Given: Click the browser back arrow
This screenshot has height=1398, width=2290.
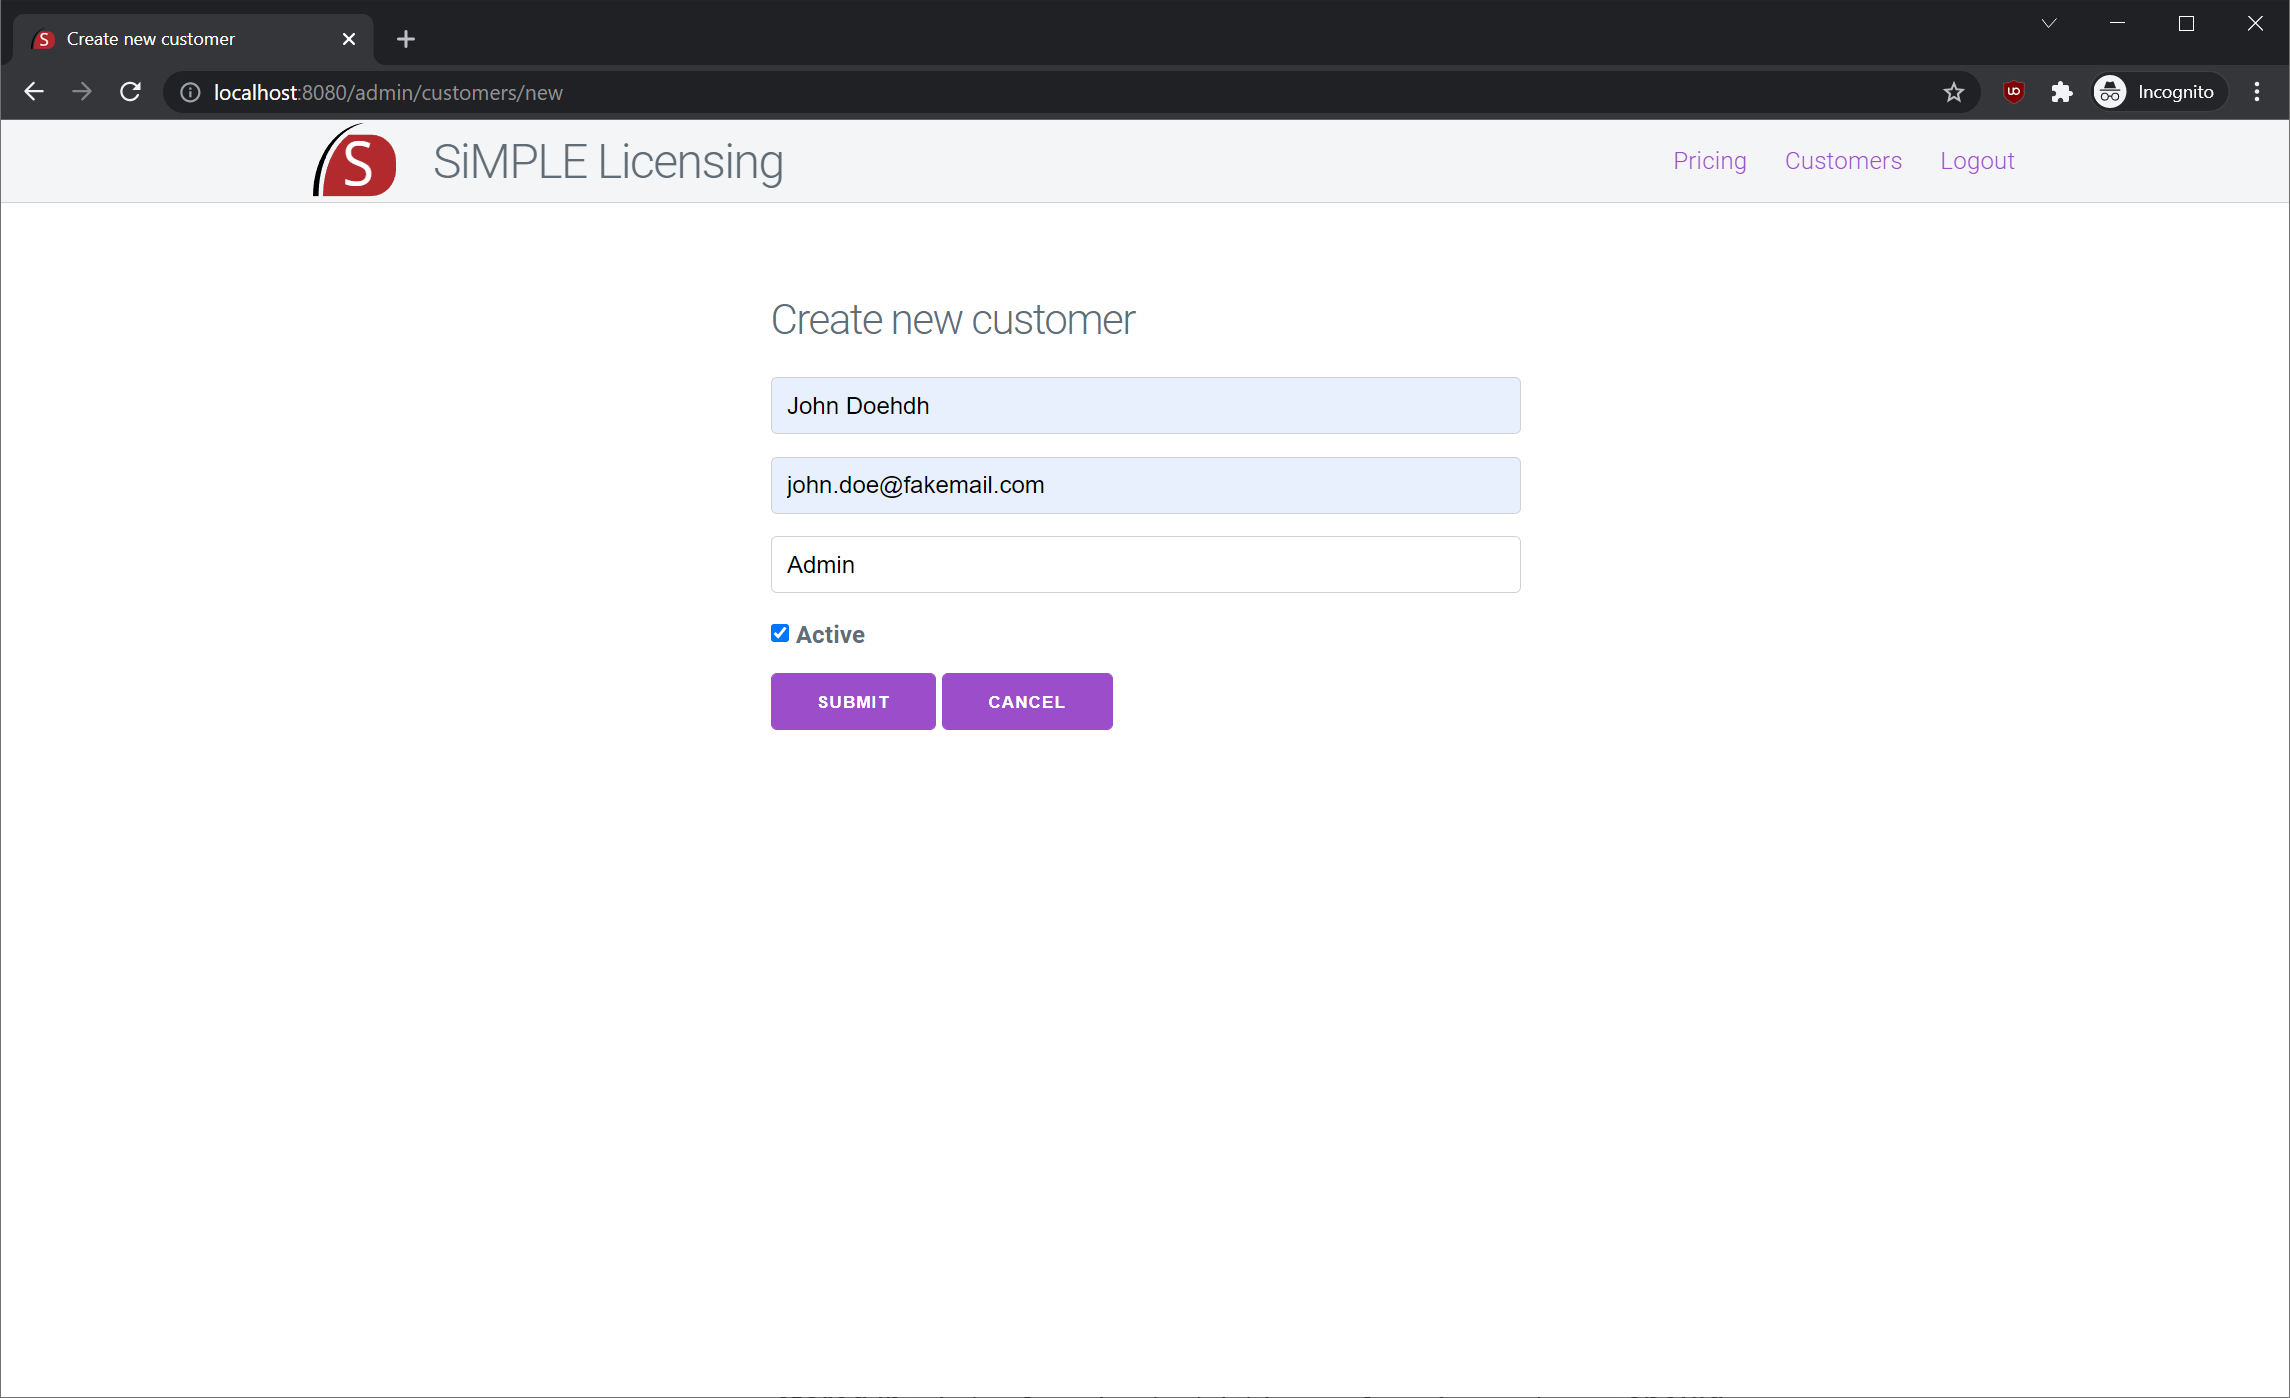Looking at the screenshot, I should pos(34,92).
